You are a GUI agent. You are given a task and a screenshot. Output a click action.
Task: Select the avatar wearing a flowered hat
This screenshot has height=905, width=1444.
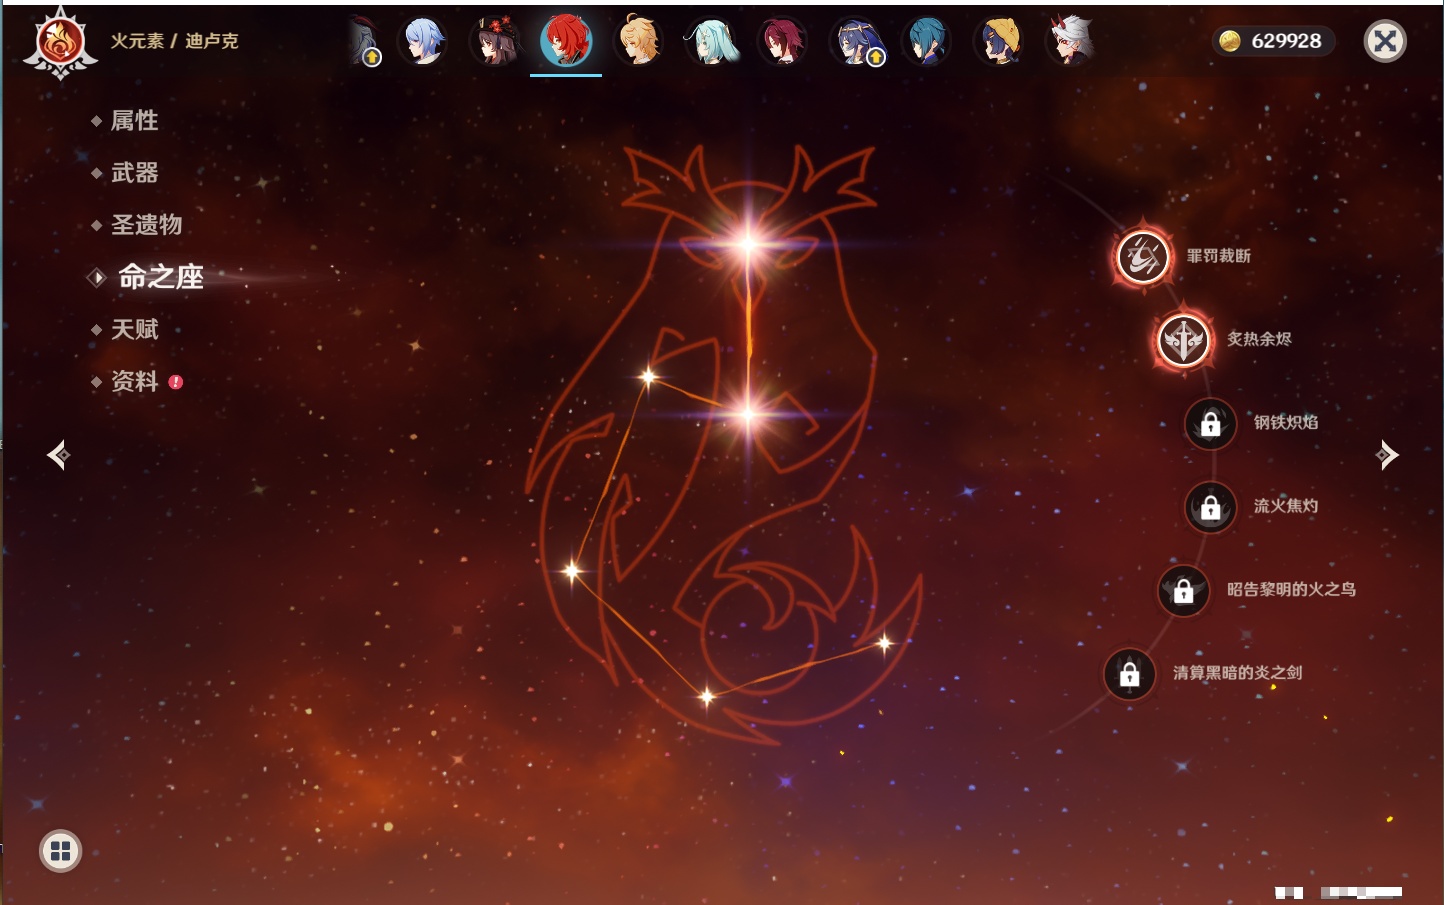click(x=495, y=41)
